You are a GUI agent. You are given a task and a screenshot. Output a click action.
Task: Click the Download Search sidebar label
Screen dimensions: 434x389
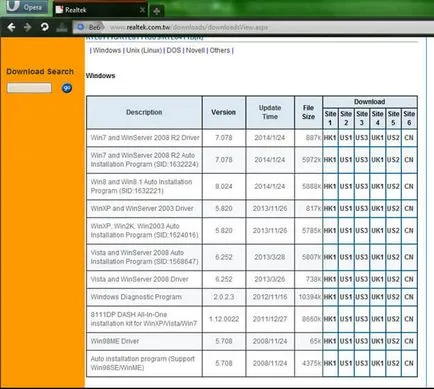[40, 71]
